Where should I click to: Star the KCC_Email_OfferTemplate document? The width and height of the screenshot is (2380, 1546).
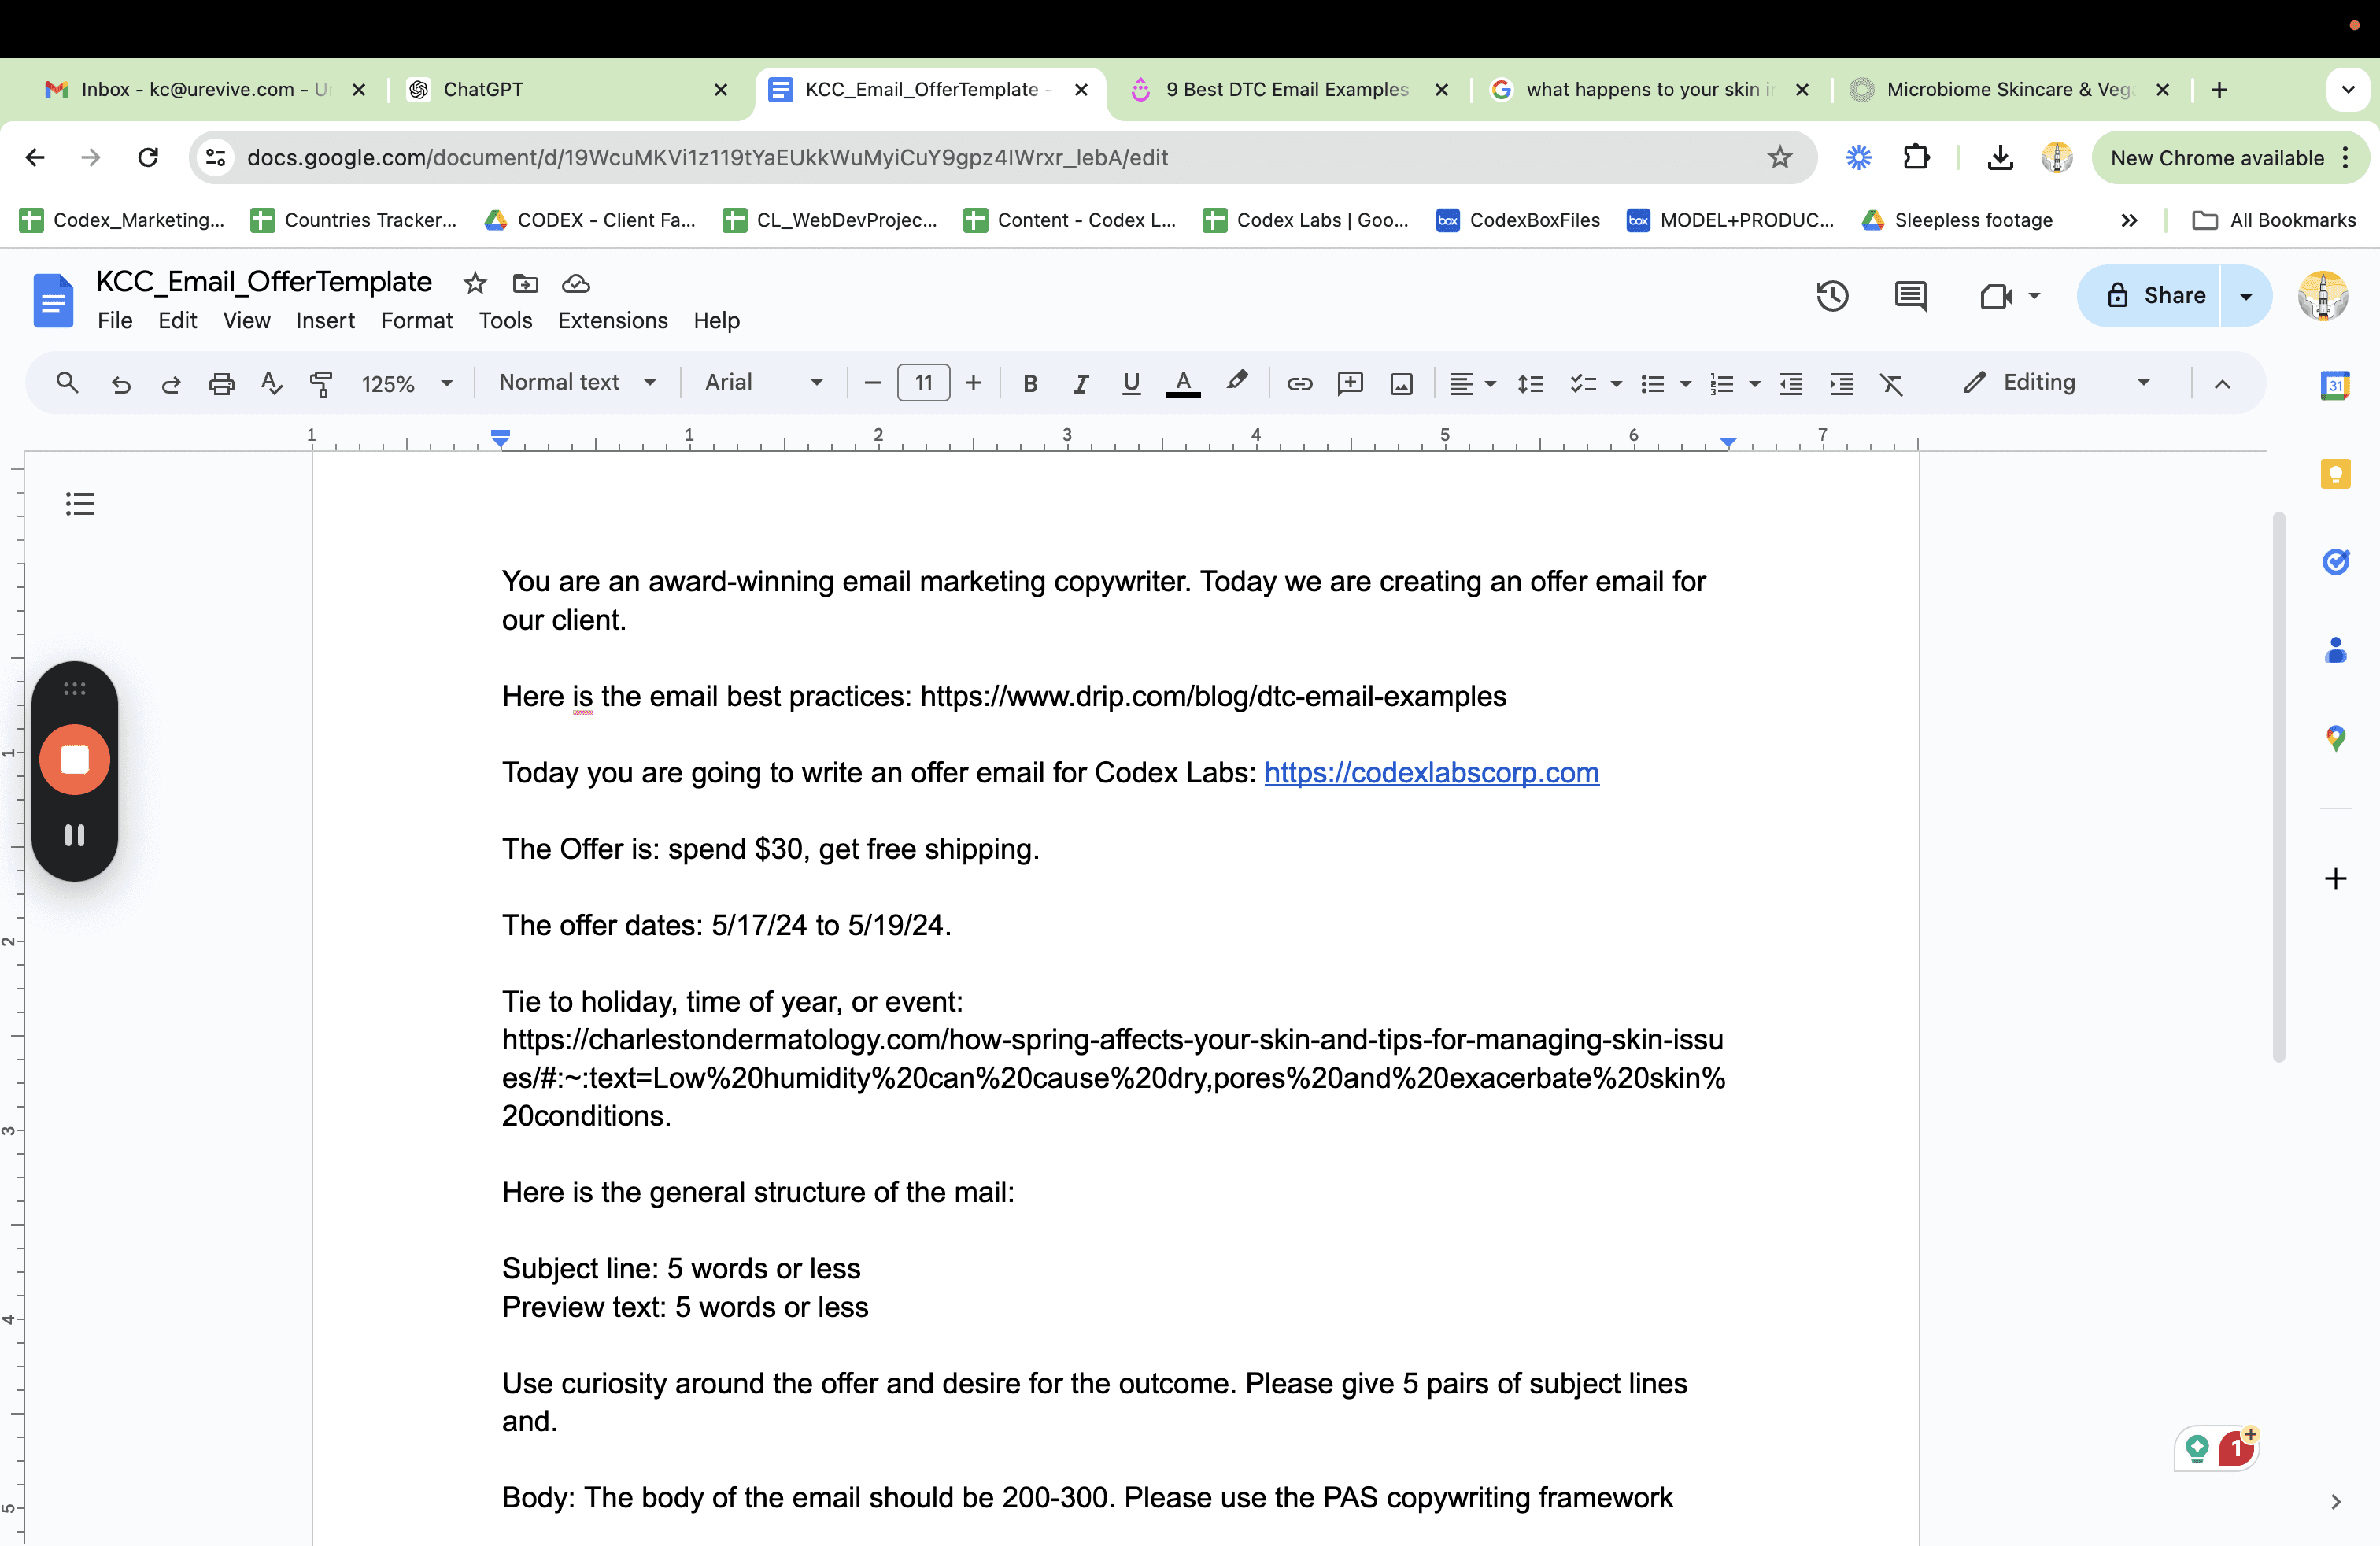pyautogui.click(x=475, y=284)
